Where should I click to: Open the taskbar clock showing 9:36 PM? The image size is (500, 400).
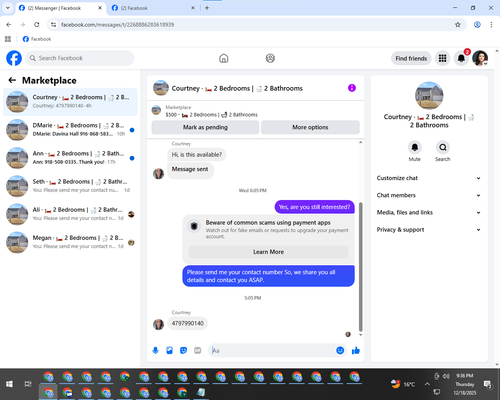tap(465, 384)
